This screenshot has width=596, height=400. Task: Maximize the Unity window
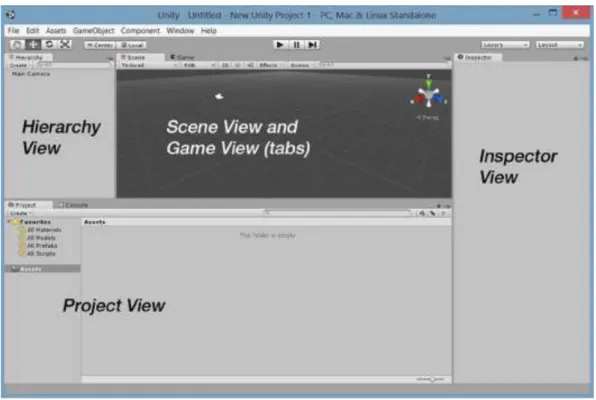(x=553, y=13)
